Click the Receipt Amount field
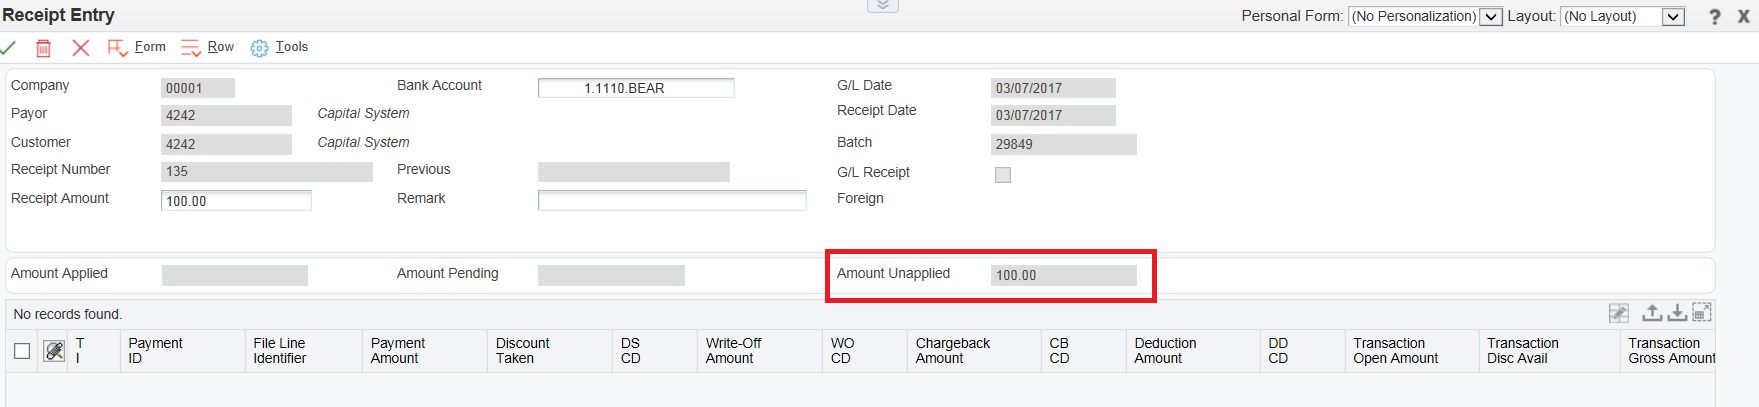Viewport: 1759px width, 407px height. (236, 201)
